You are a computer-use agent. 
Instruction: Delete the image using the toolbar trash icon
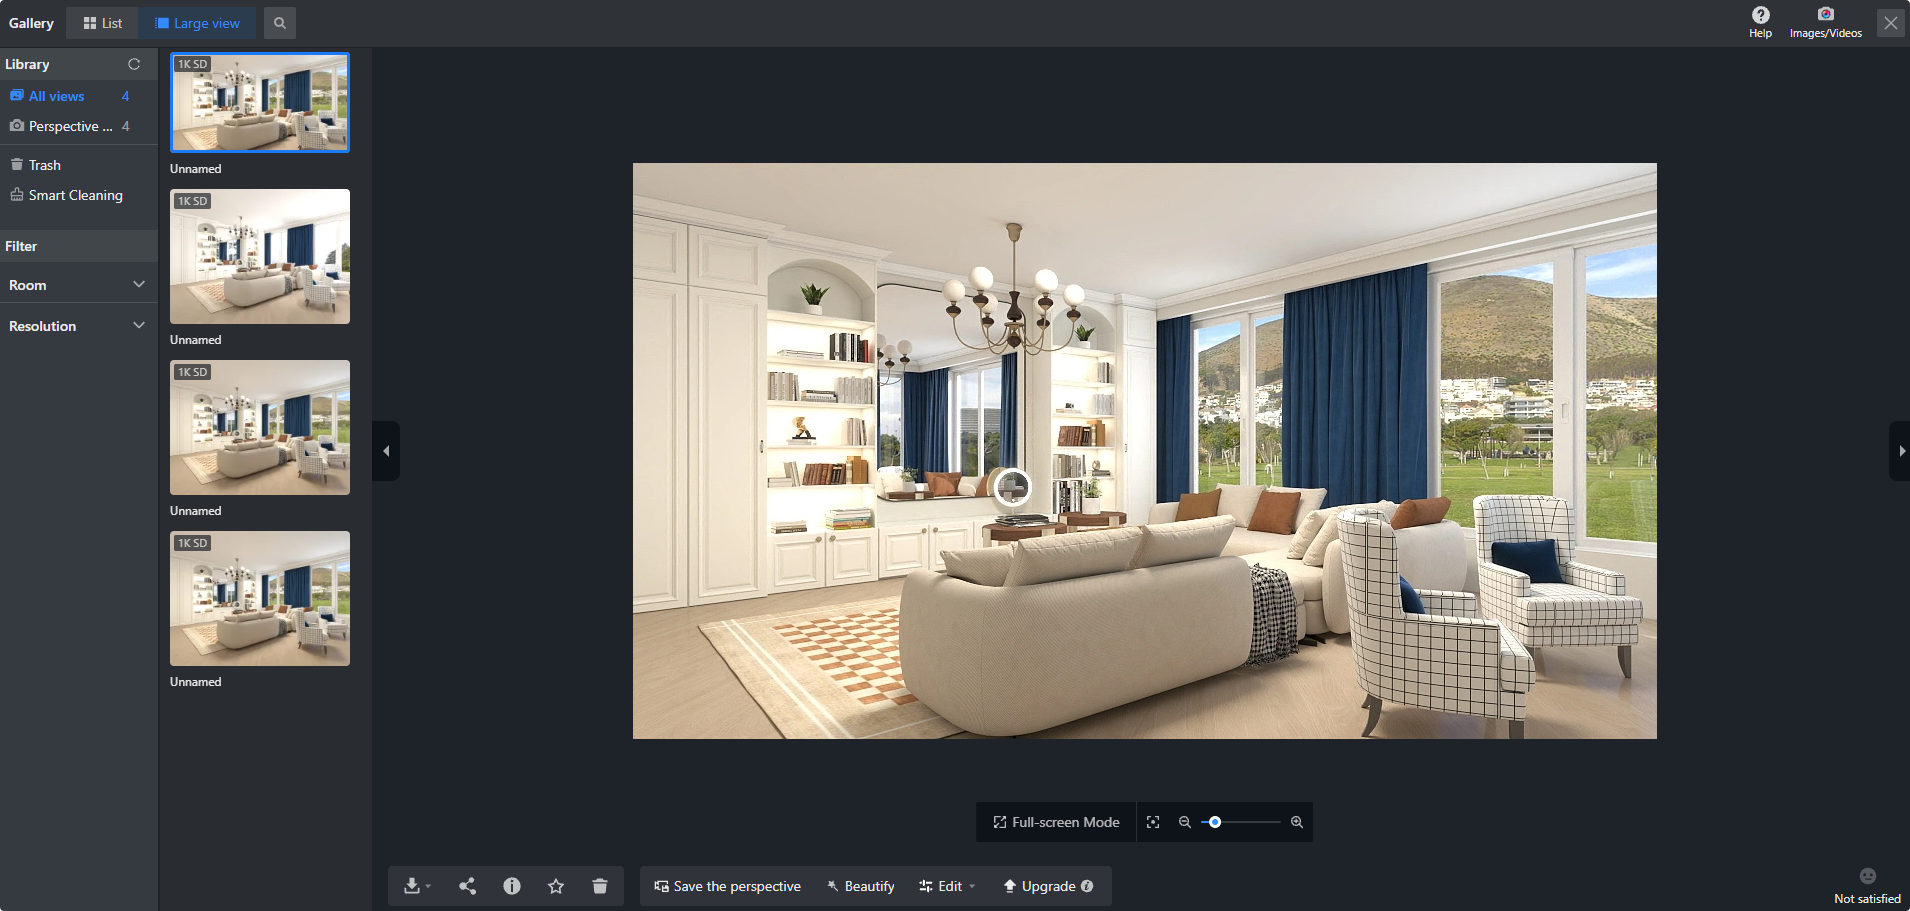pyautogui.click(x=600, y=886)
